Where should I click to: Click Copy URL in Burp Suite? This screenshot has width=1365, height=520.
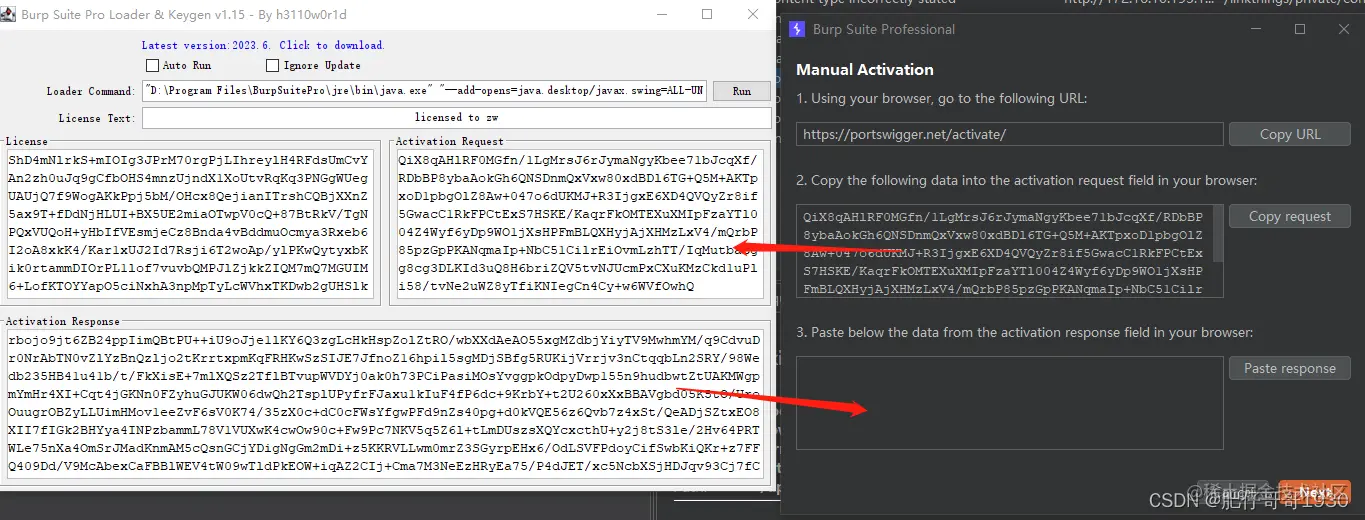point(1290,134)
